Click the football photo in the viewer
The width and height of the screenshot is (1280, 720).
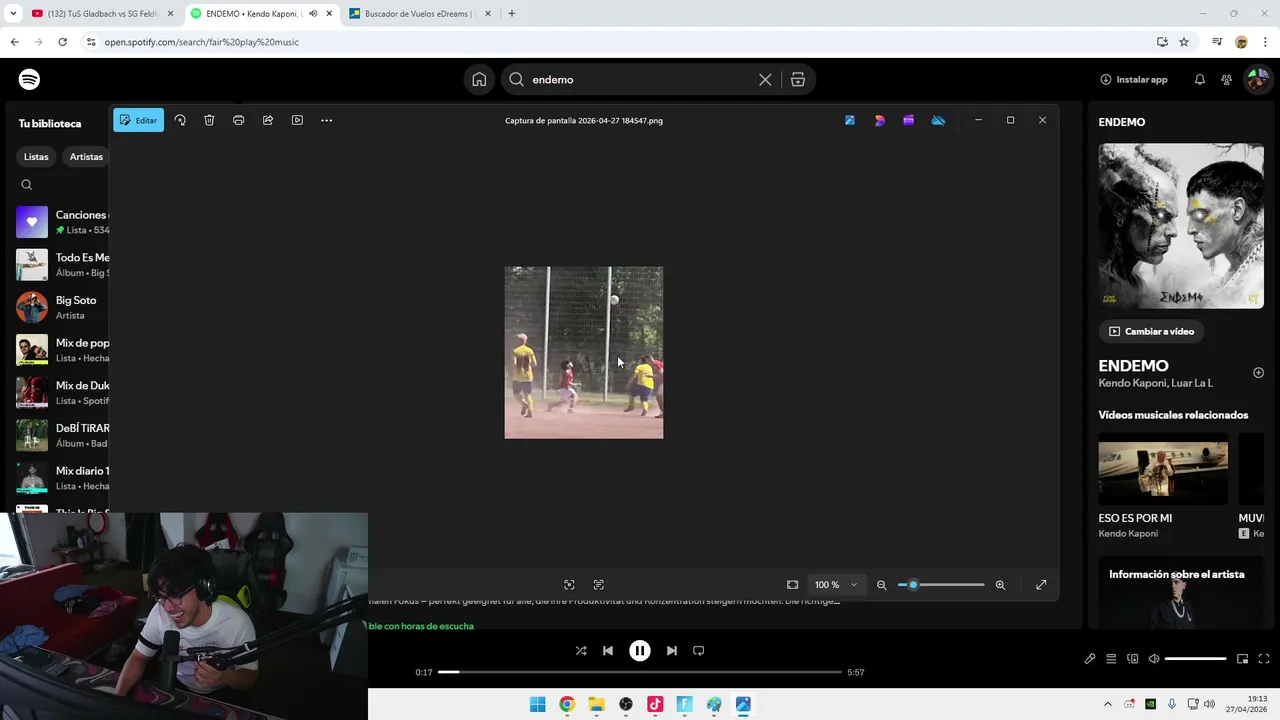pos(584,352)
